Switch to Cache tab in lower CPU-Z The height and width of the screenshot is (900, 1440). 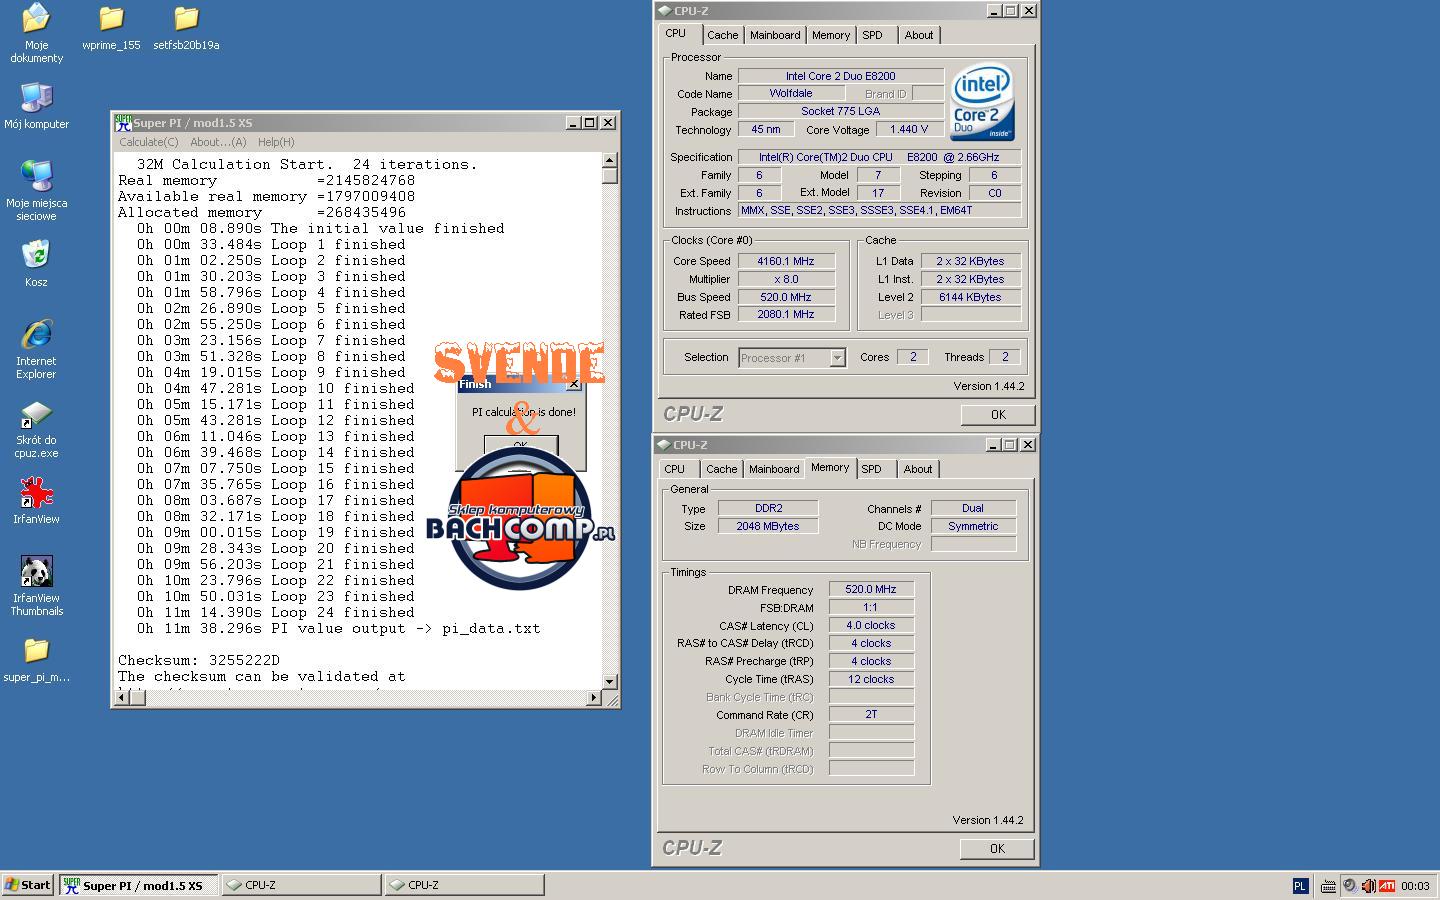[x=721, y=469]
